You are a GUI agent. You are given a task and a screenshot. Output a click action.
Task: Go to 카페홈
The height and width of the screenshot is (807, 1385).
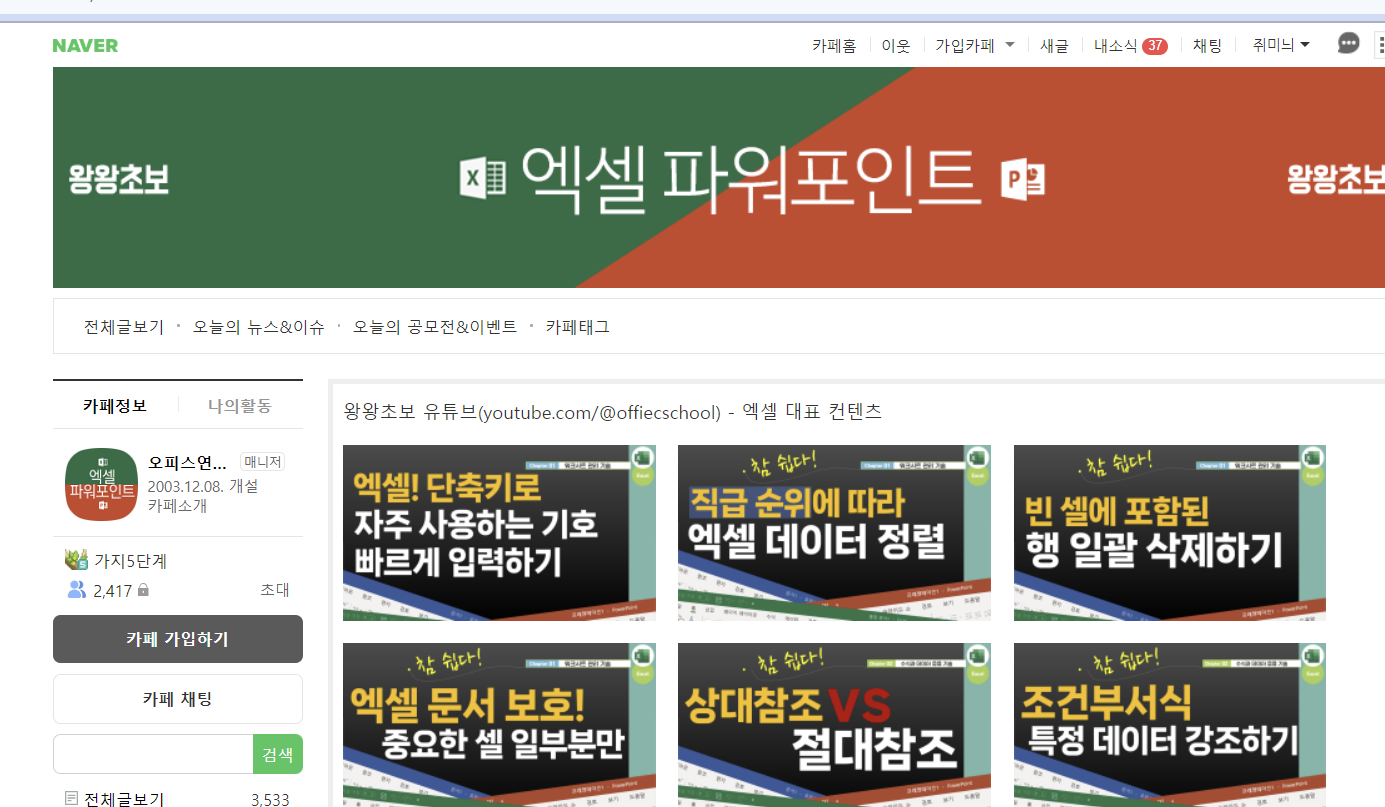click(x=834, y=45)
